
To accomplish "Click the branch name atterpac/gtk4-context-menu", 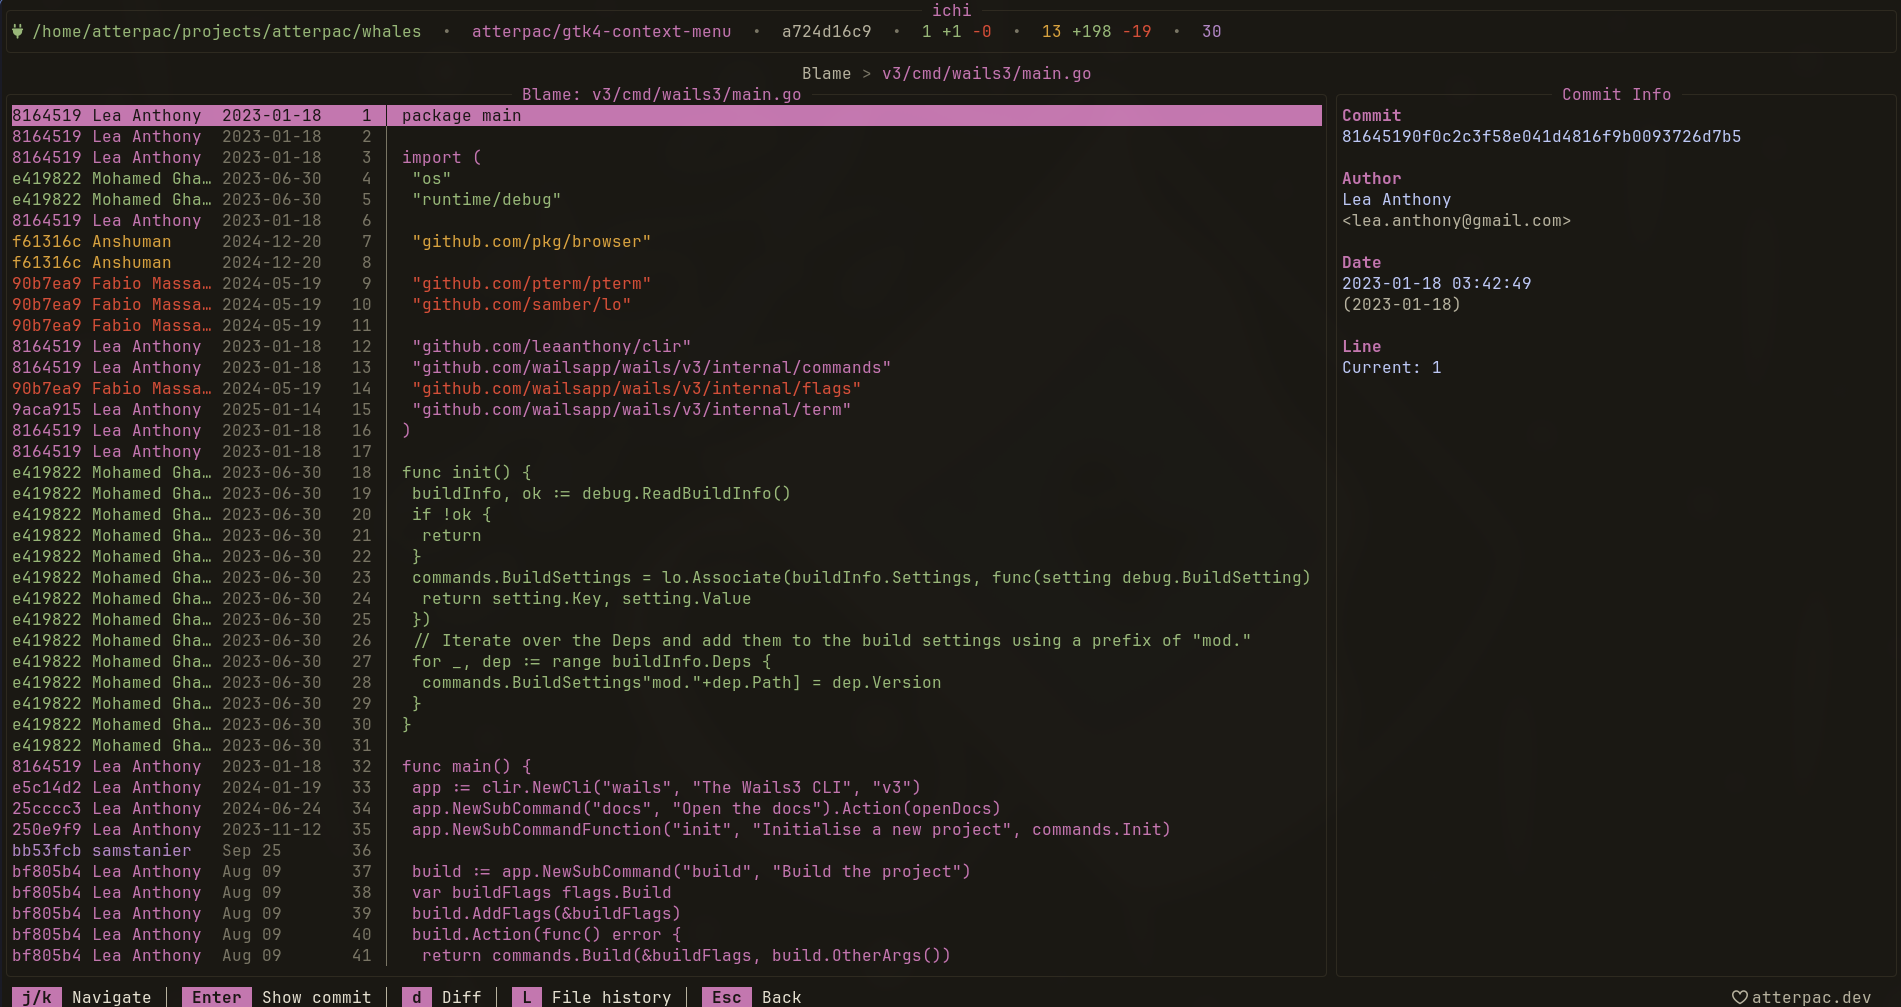I will [x=601, y=31].
